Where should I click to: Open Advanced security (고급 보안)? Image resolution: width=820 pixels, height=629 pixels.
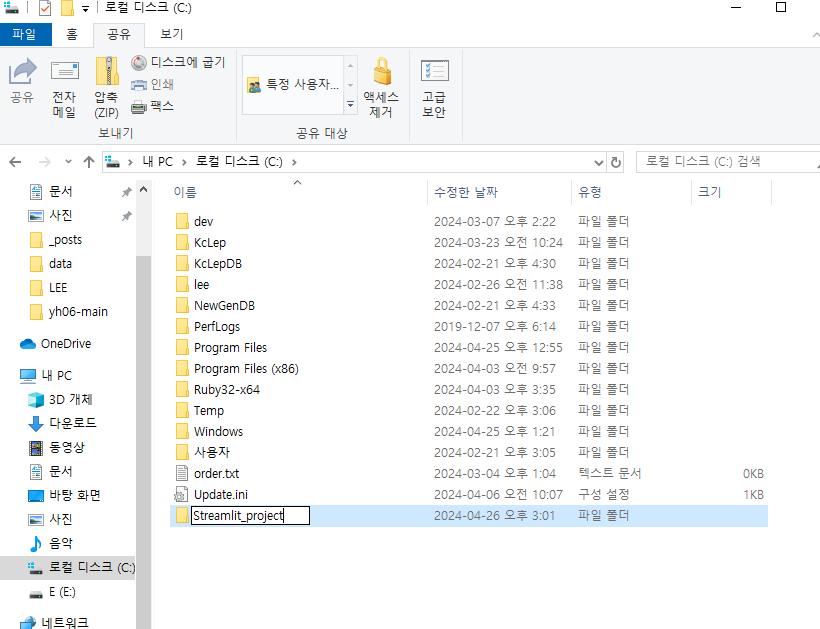click(x=434, y=87)
